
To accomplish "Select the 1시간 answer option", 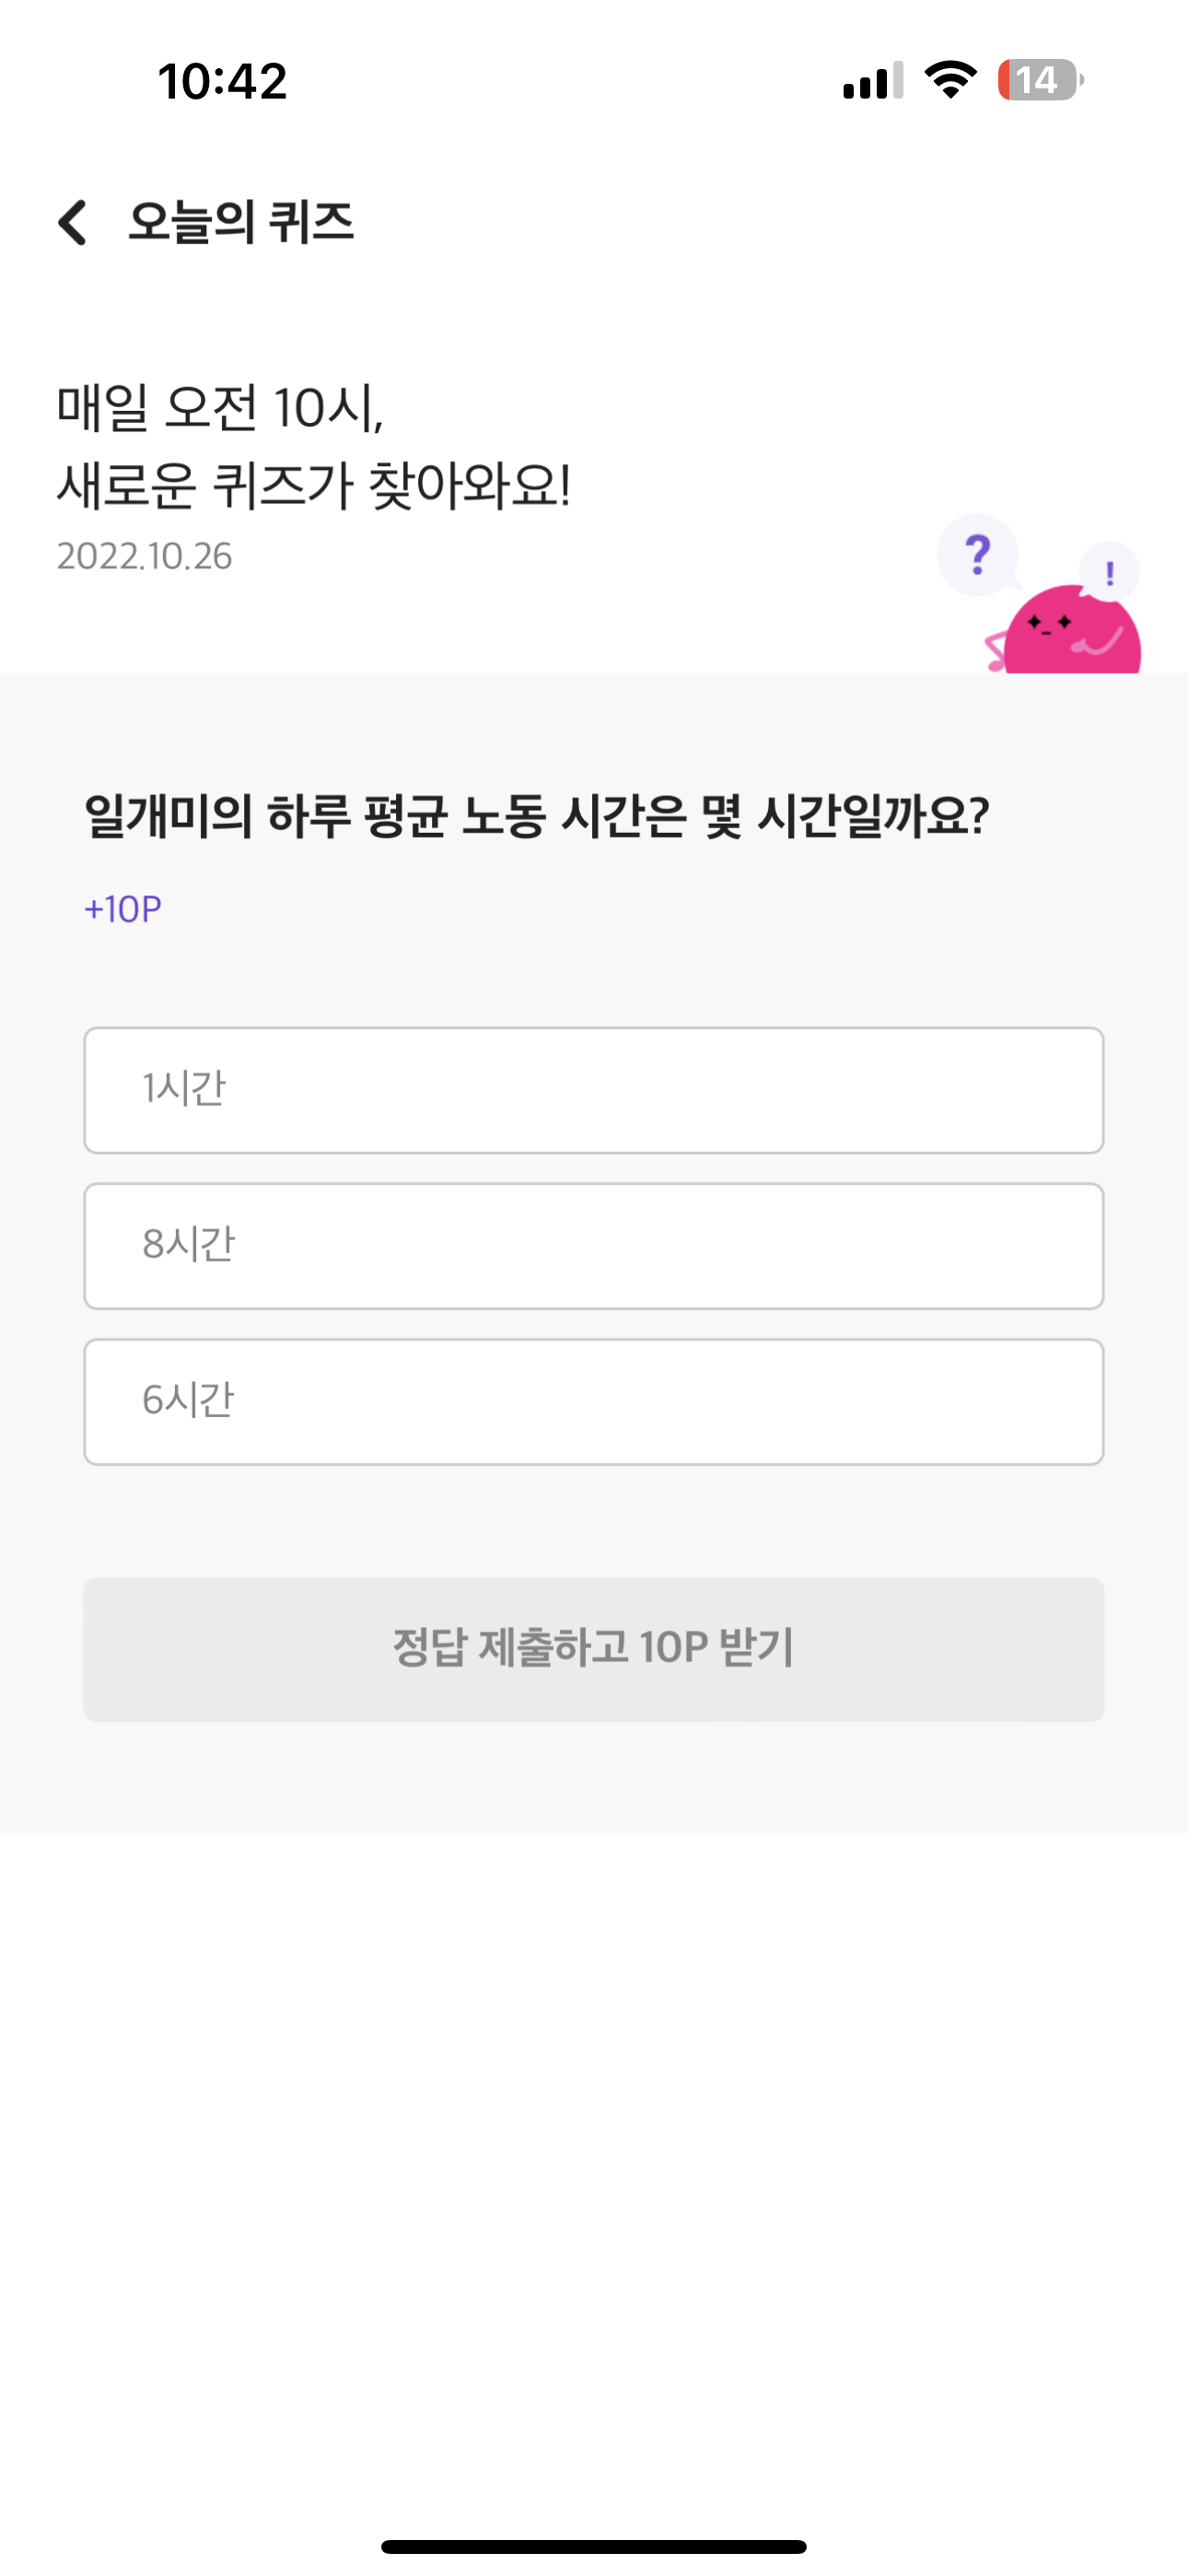I will pyautogui.click(x=594, y=1090).
